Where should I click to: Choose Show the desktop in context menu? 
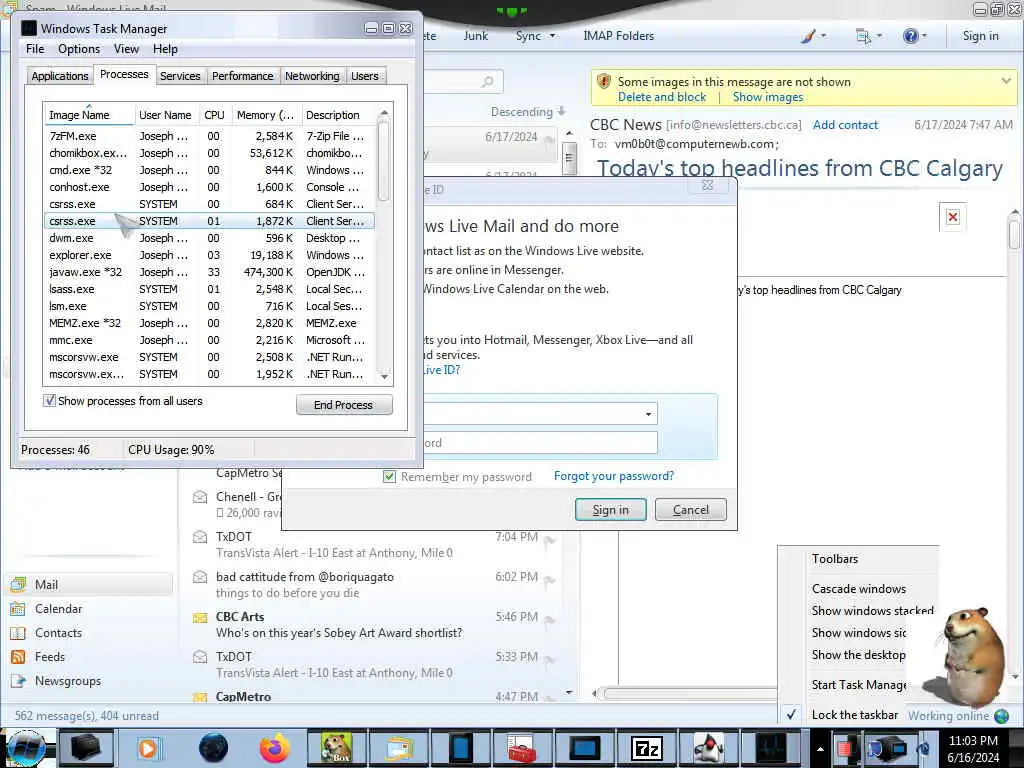tap(858, 655)
